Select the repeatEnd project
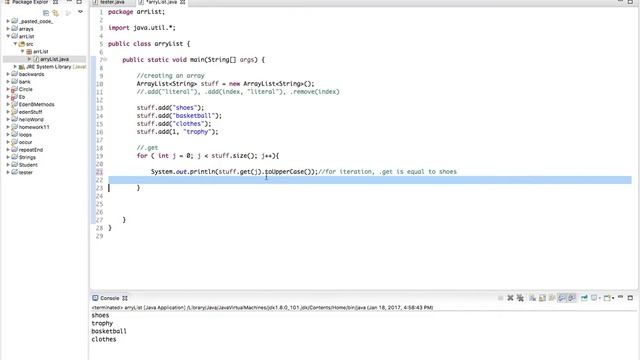 pyautogui.click(x=31, y=150)
